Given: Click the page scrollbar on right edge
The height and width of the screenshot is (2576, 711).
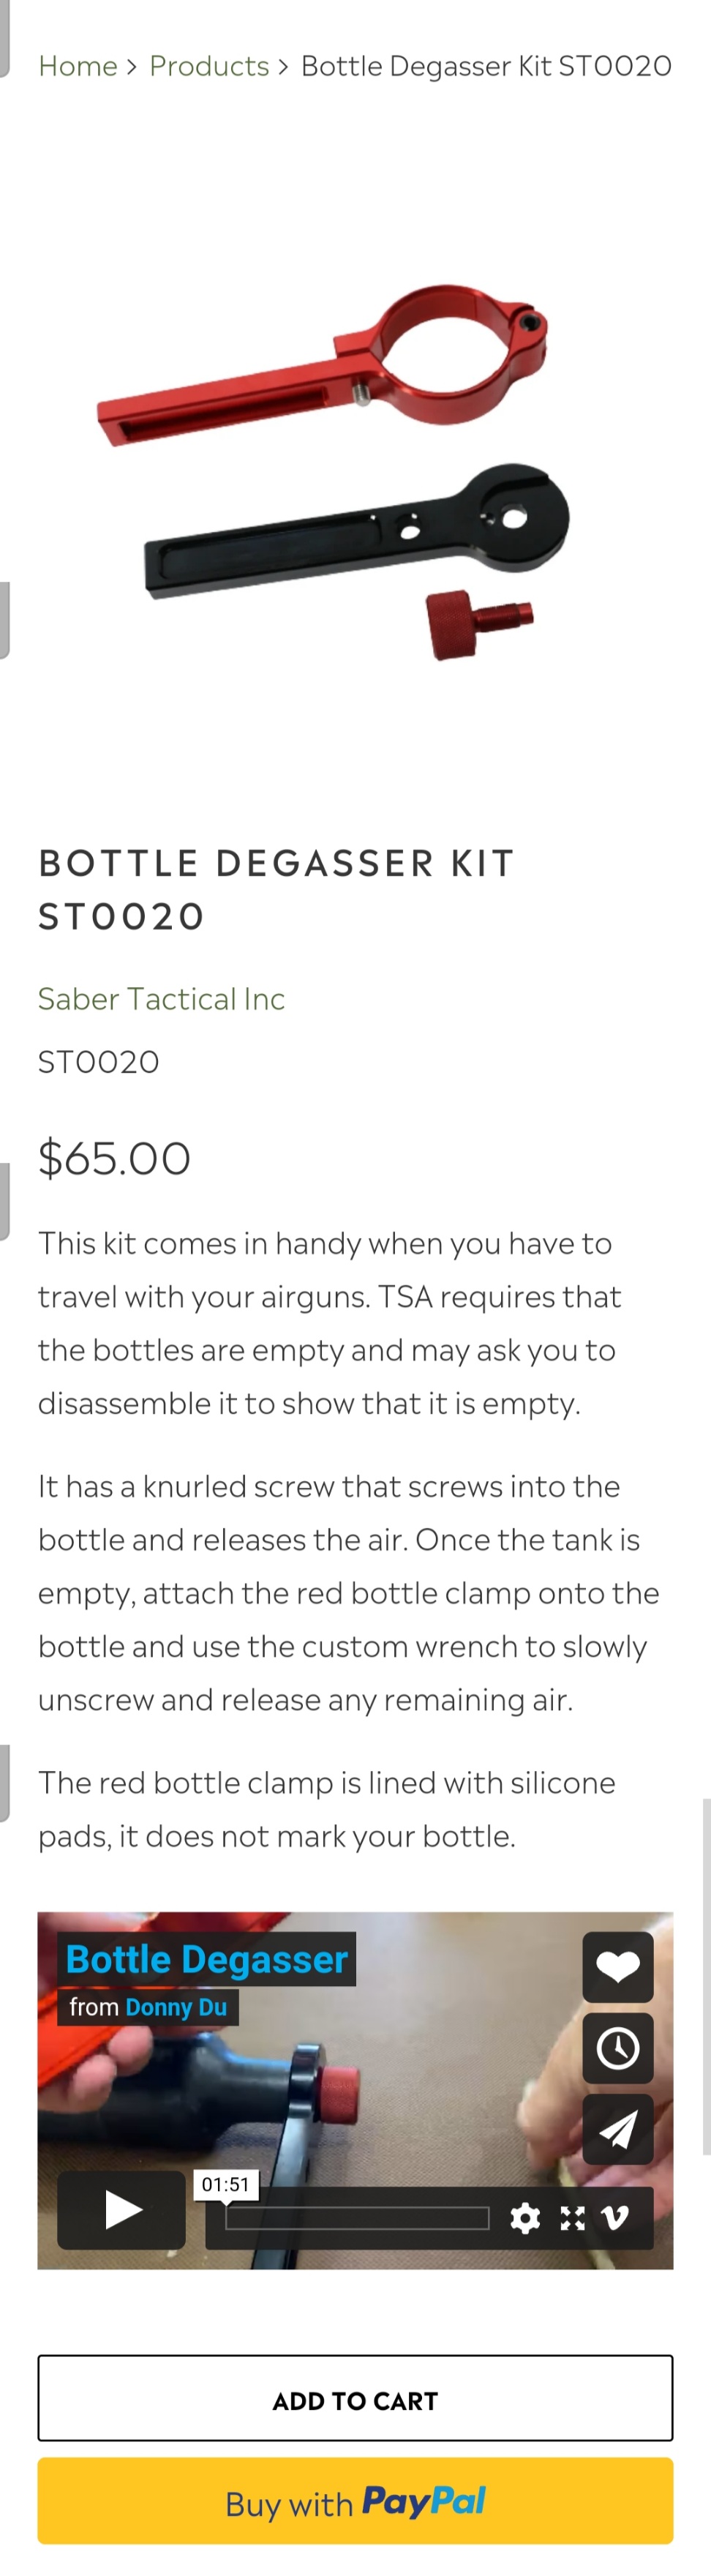Looking at the screenshot, I should pos(706,1975).
